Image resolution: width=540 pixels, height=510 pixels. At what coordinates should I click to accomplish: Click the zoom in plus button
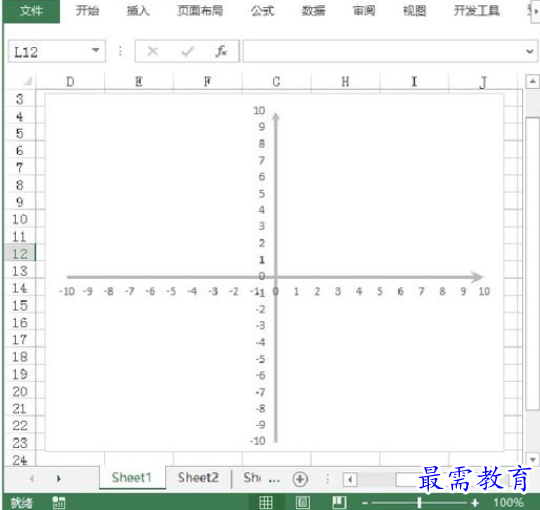coord(475,503)
